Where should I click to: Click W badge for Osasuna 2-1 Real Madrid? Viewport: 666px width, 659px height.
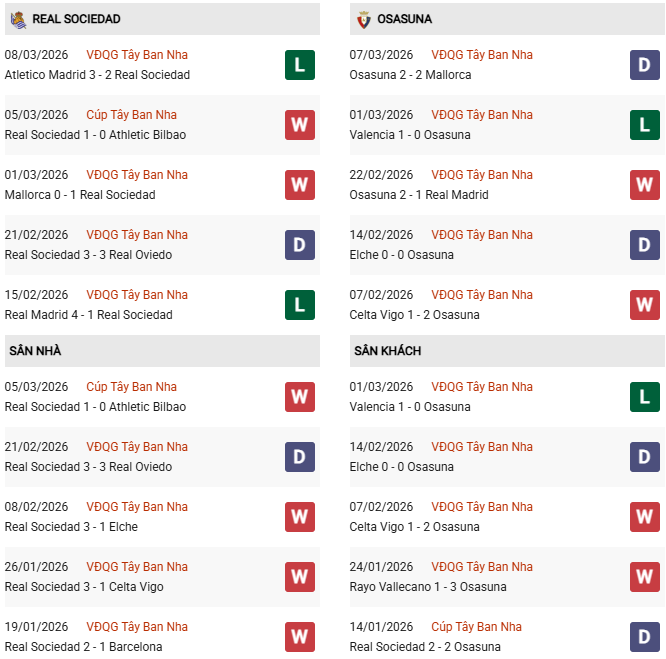click(x=644, y=185)
